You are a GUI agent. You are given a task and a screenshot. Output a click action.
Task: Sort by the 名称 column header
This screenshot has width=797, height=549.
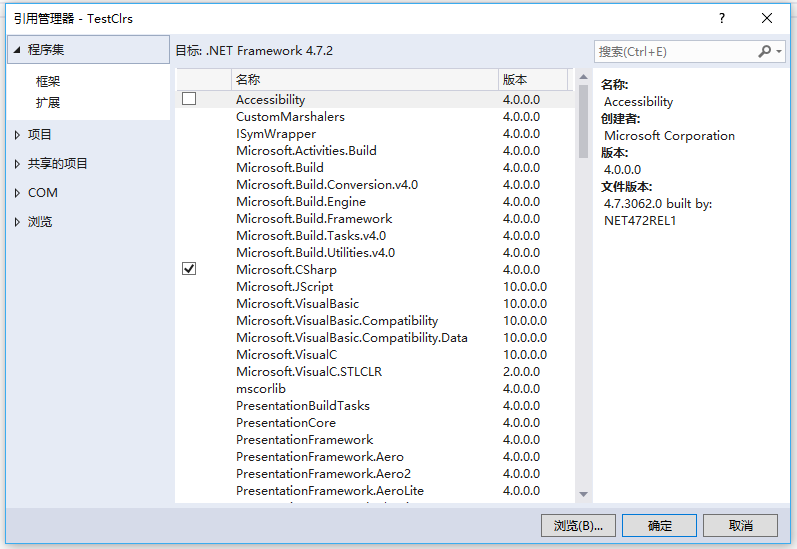tap(364, 80)
